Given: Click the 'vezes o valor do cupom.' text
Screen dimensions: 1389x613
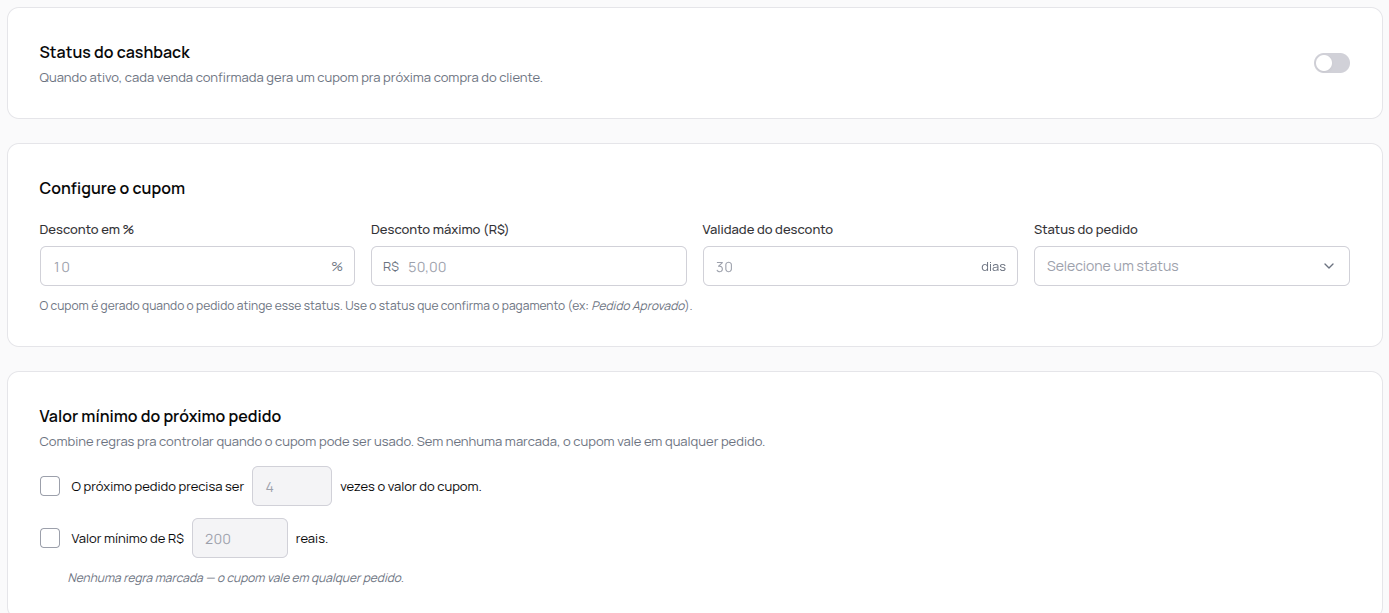Looking at the screenshot, I should coord(411,487).
